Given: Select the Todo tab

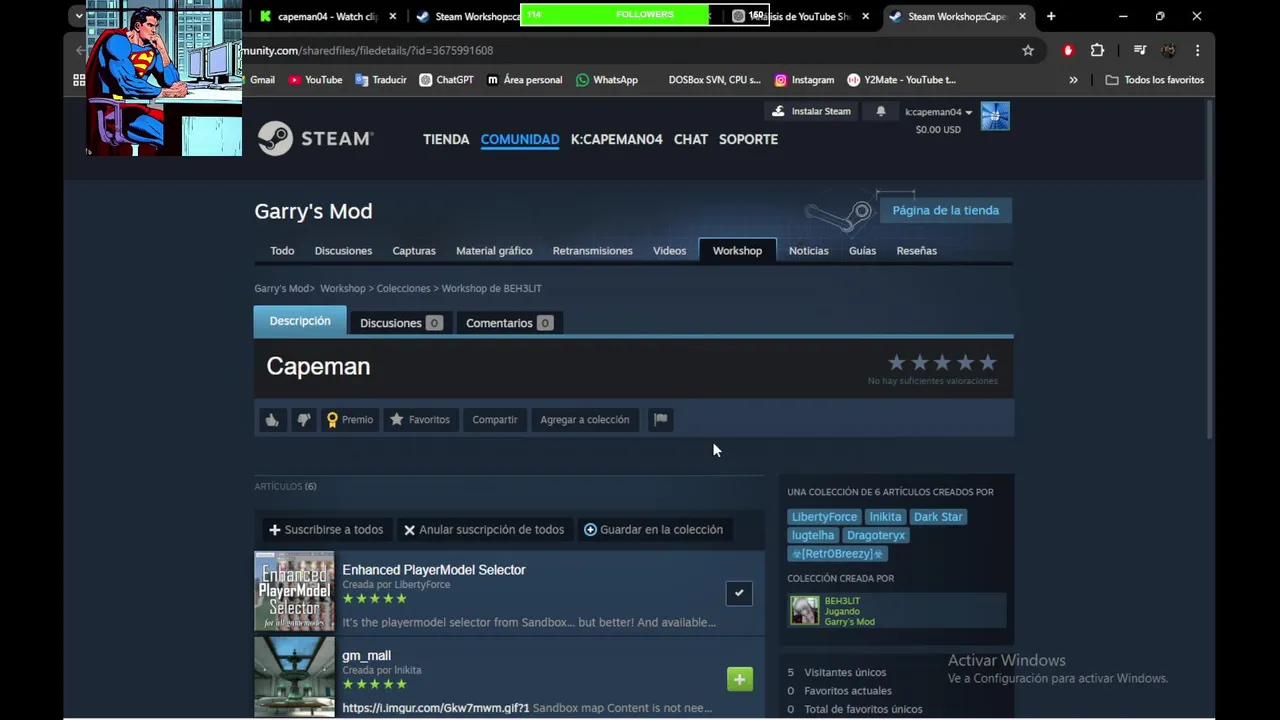Looking at the screenshot, I should (282, 251).
